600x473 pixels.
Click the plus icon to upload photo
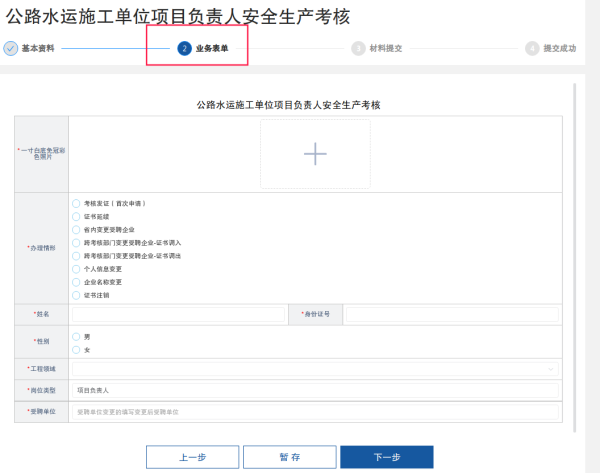315,153
